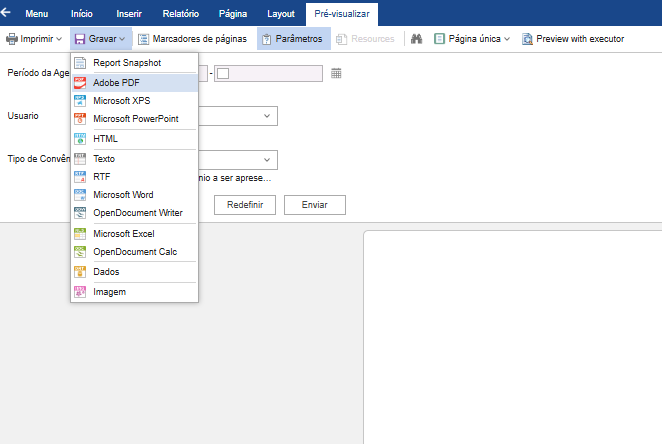
Task: Open the Menu tab
Action: pyautogui.click(x=37, y=14)
